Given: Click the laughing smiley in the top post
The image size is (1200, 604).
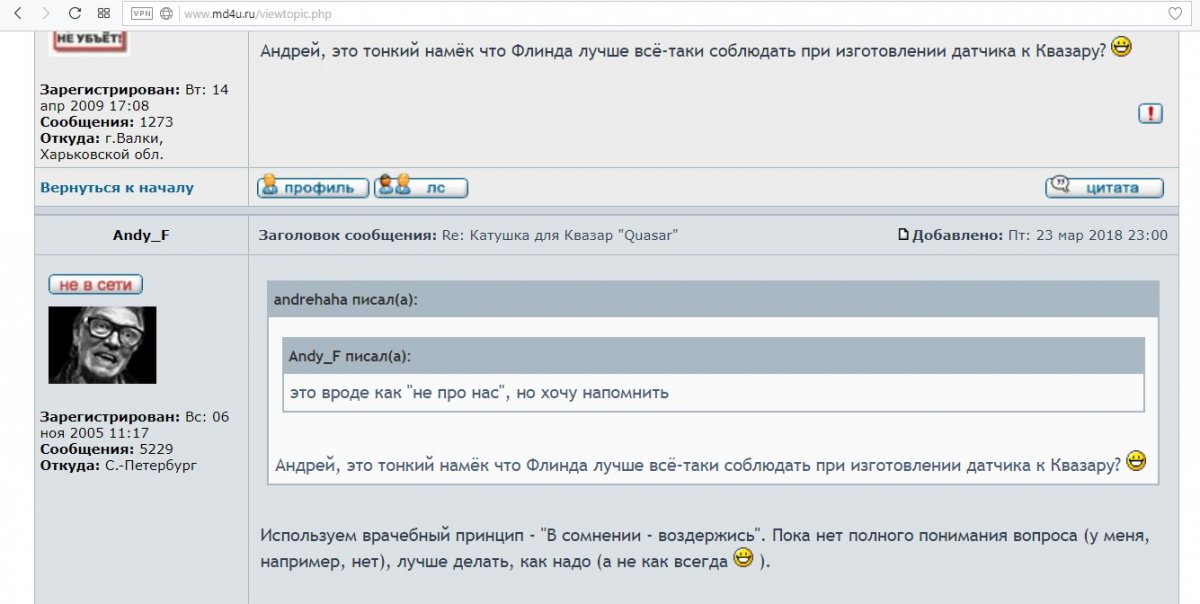Looking at the screenshot, I should click(x=1122, y=46).
